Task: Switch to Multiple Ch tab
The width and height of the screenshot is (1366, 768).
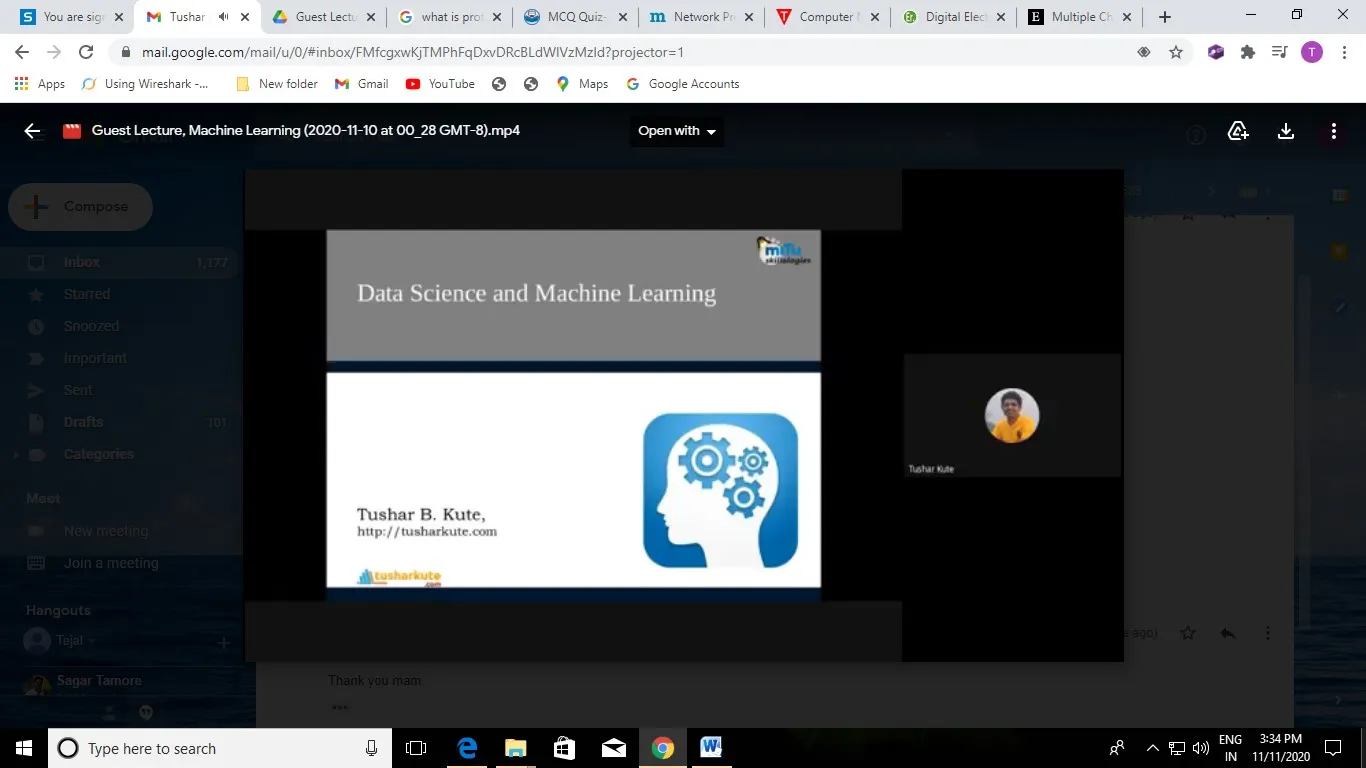Action: pyautogui.click(x=1078, y=17)
